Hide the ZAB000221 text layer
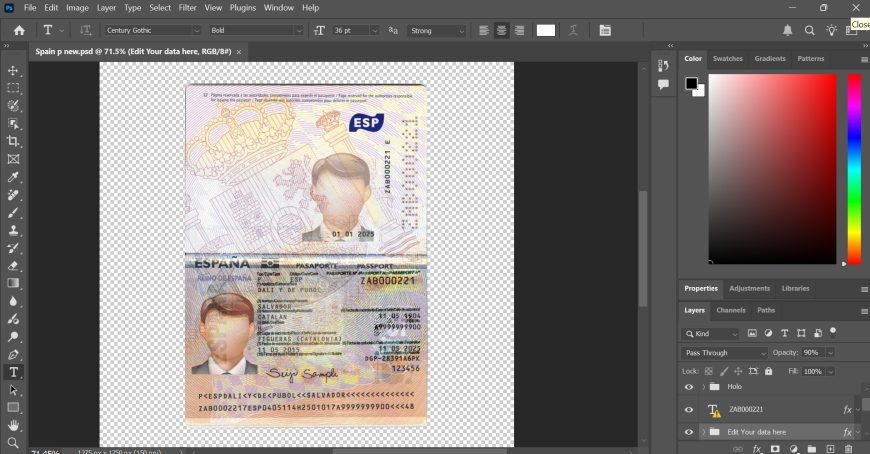Image resolution: width=870 pixels, height=454 pixels. point(689,410)
